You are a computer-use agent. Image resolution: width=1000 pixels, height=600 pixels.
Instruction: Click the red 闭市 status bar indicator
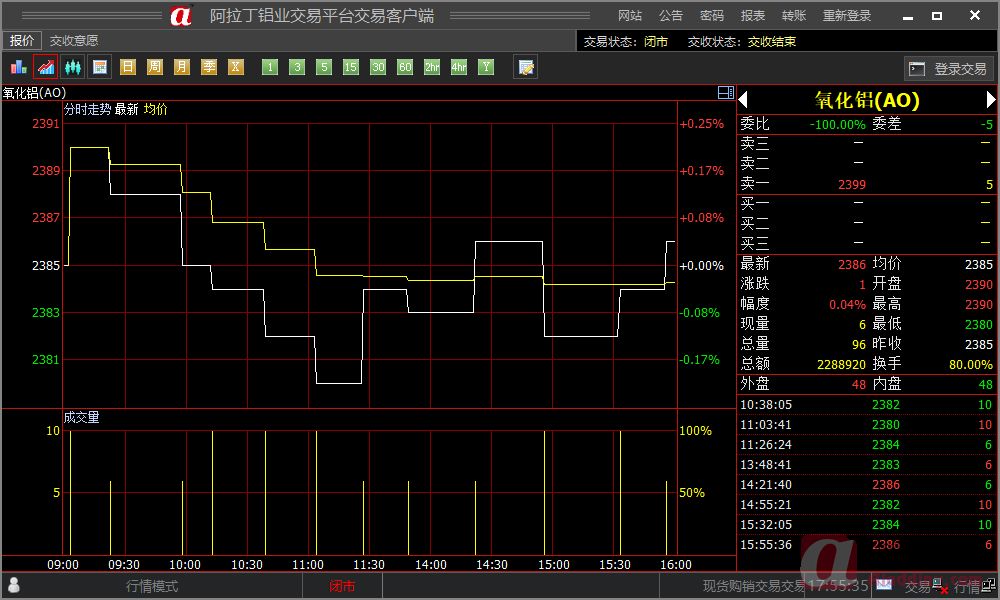342,586
